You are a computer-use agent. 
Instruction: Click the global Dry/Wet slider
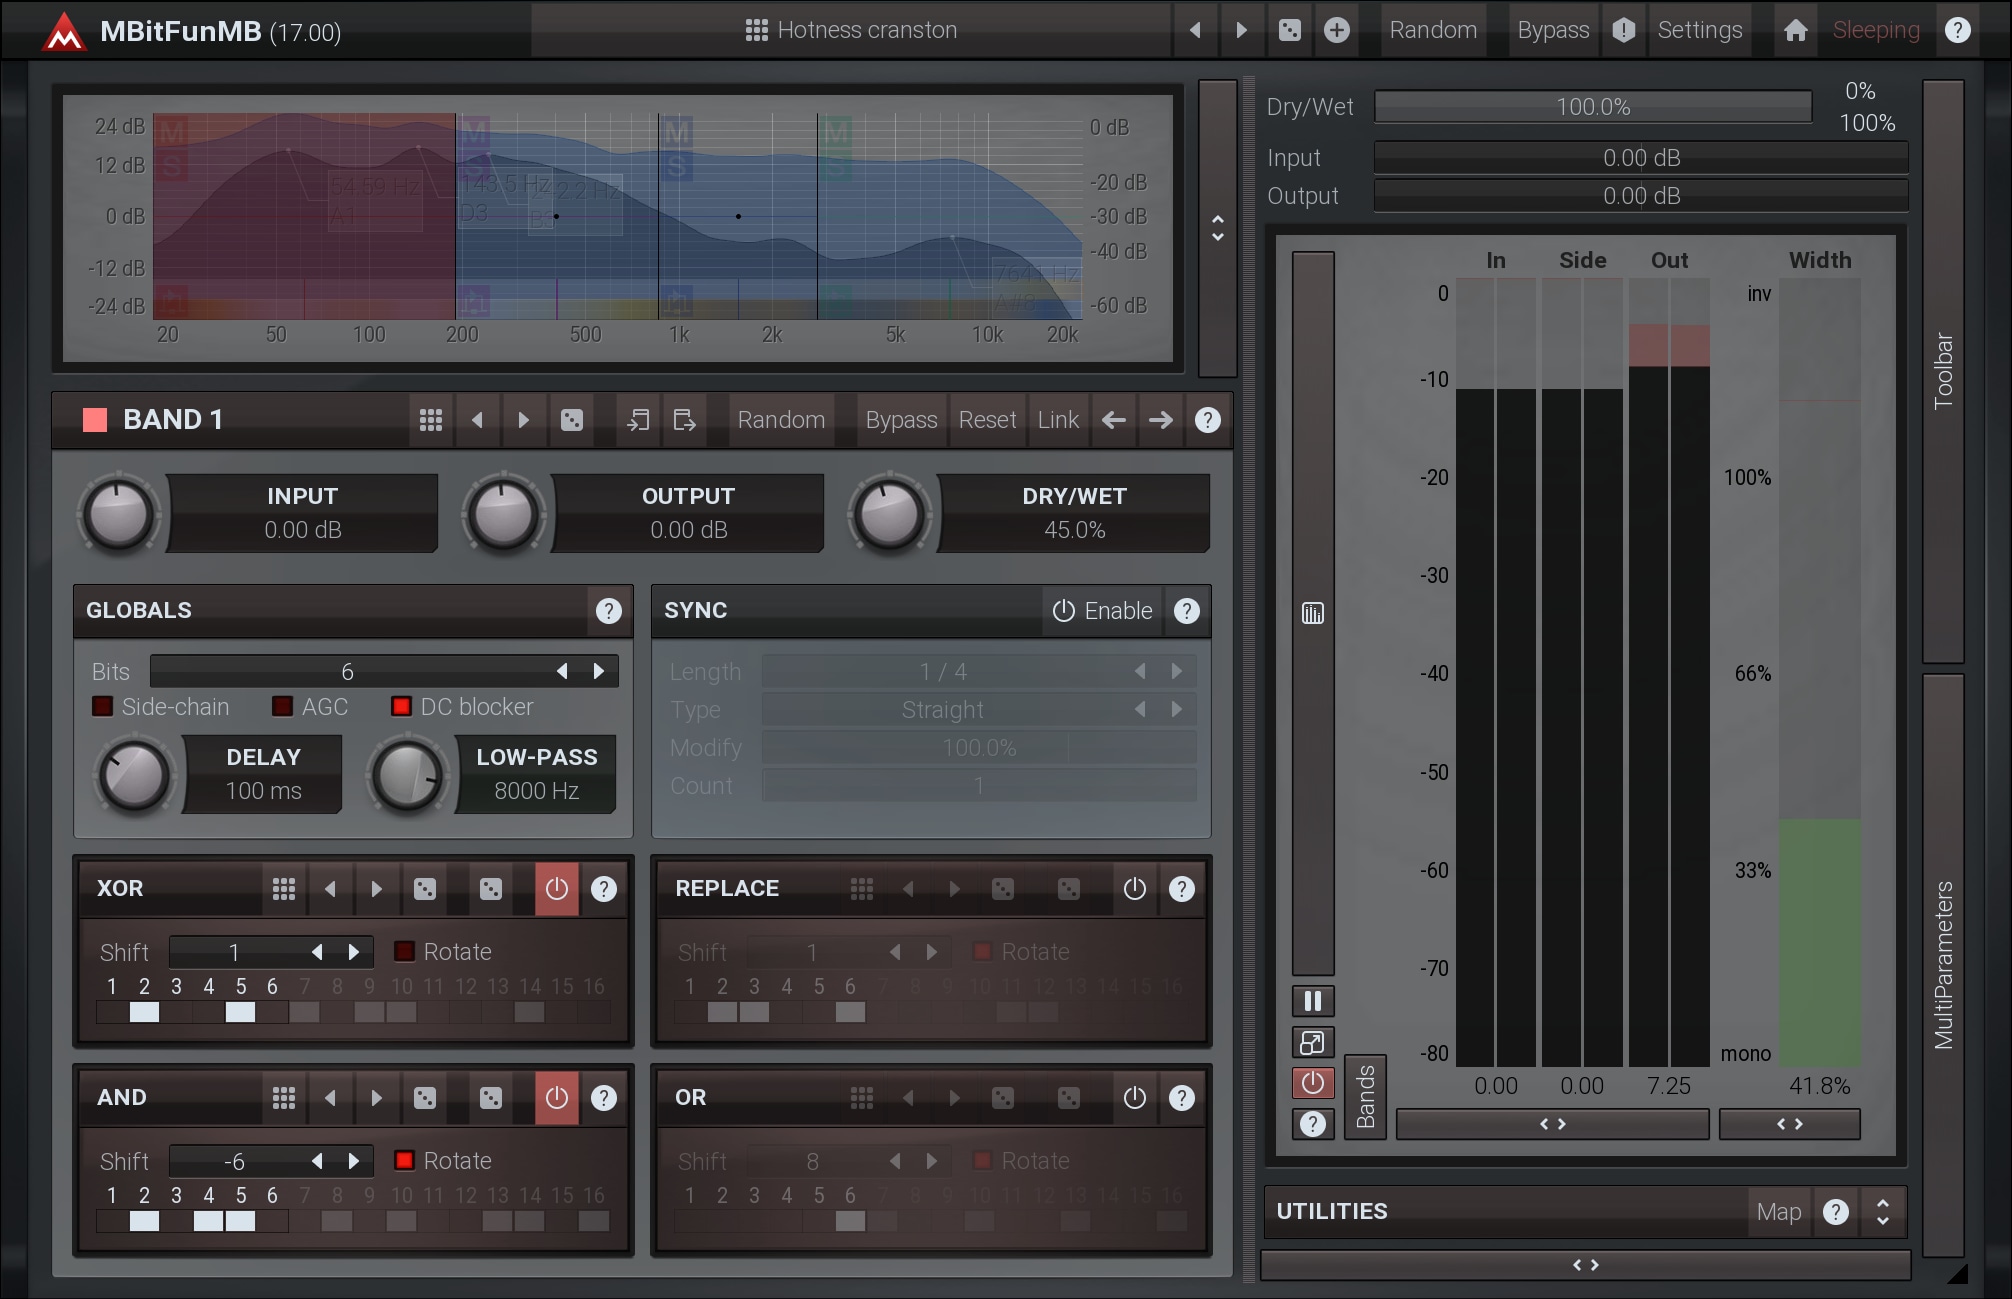1592,107
